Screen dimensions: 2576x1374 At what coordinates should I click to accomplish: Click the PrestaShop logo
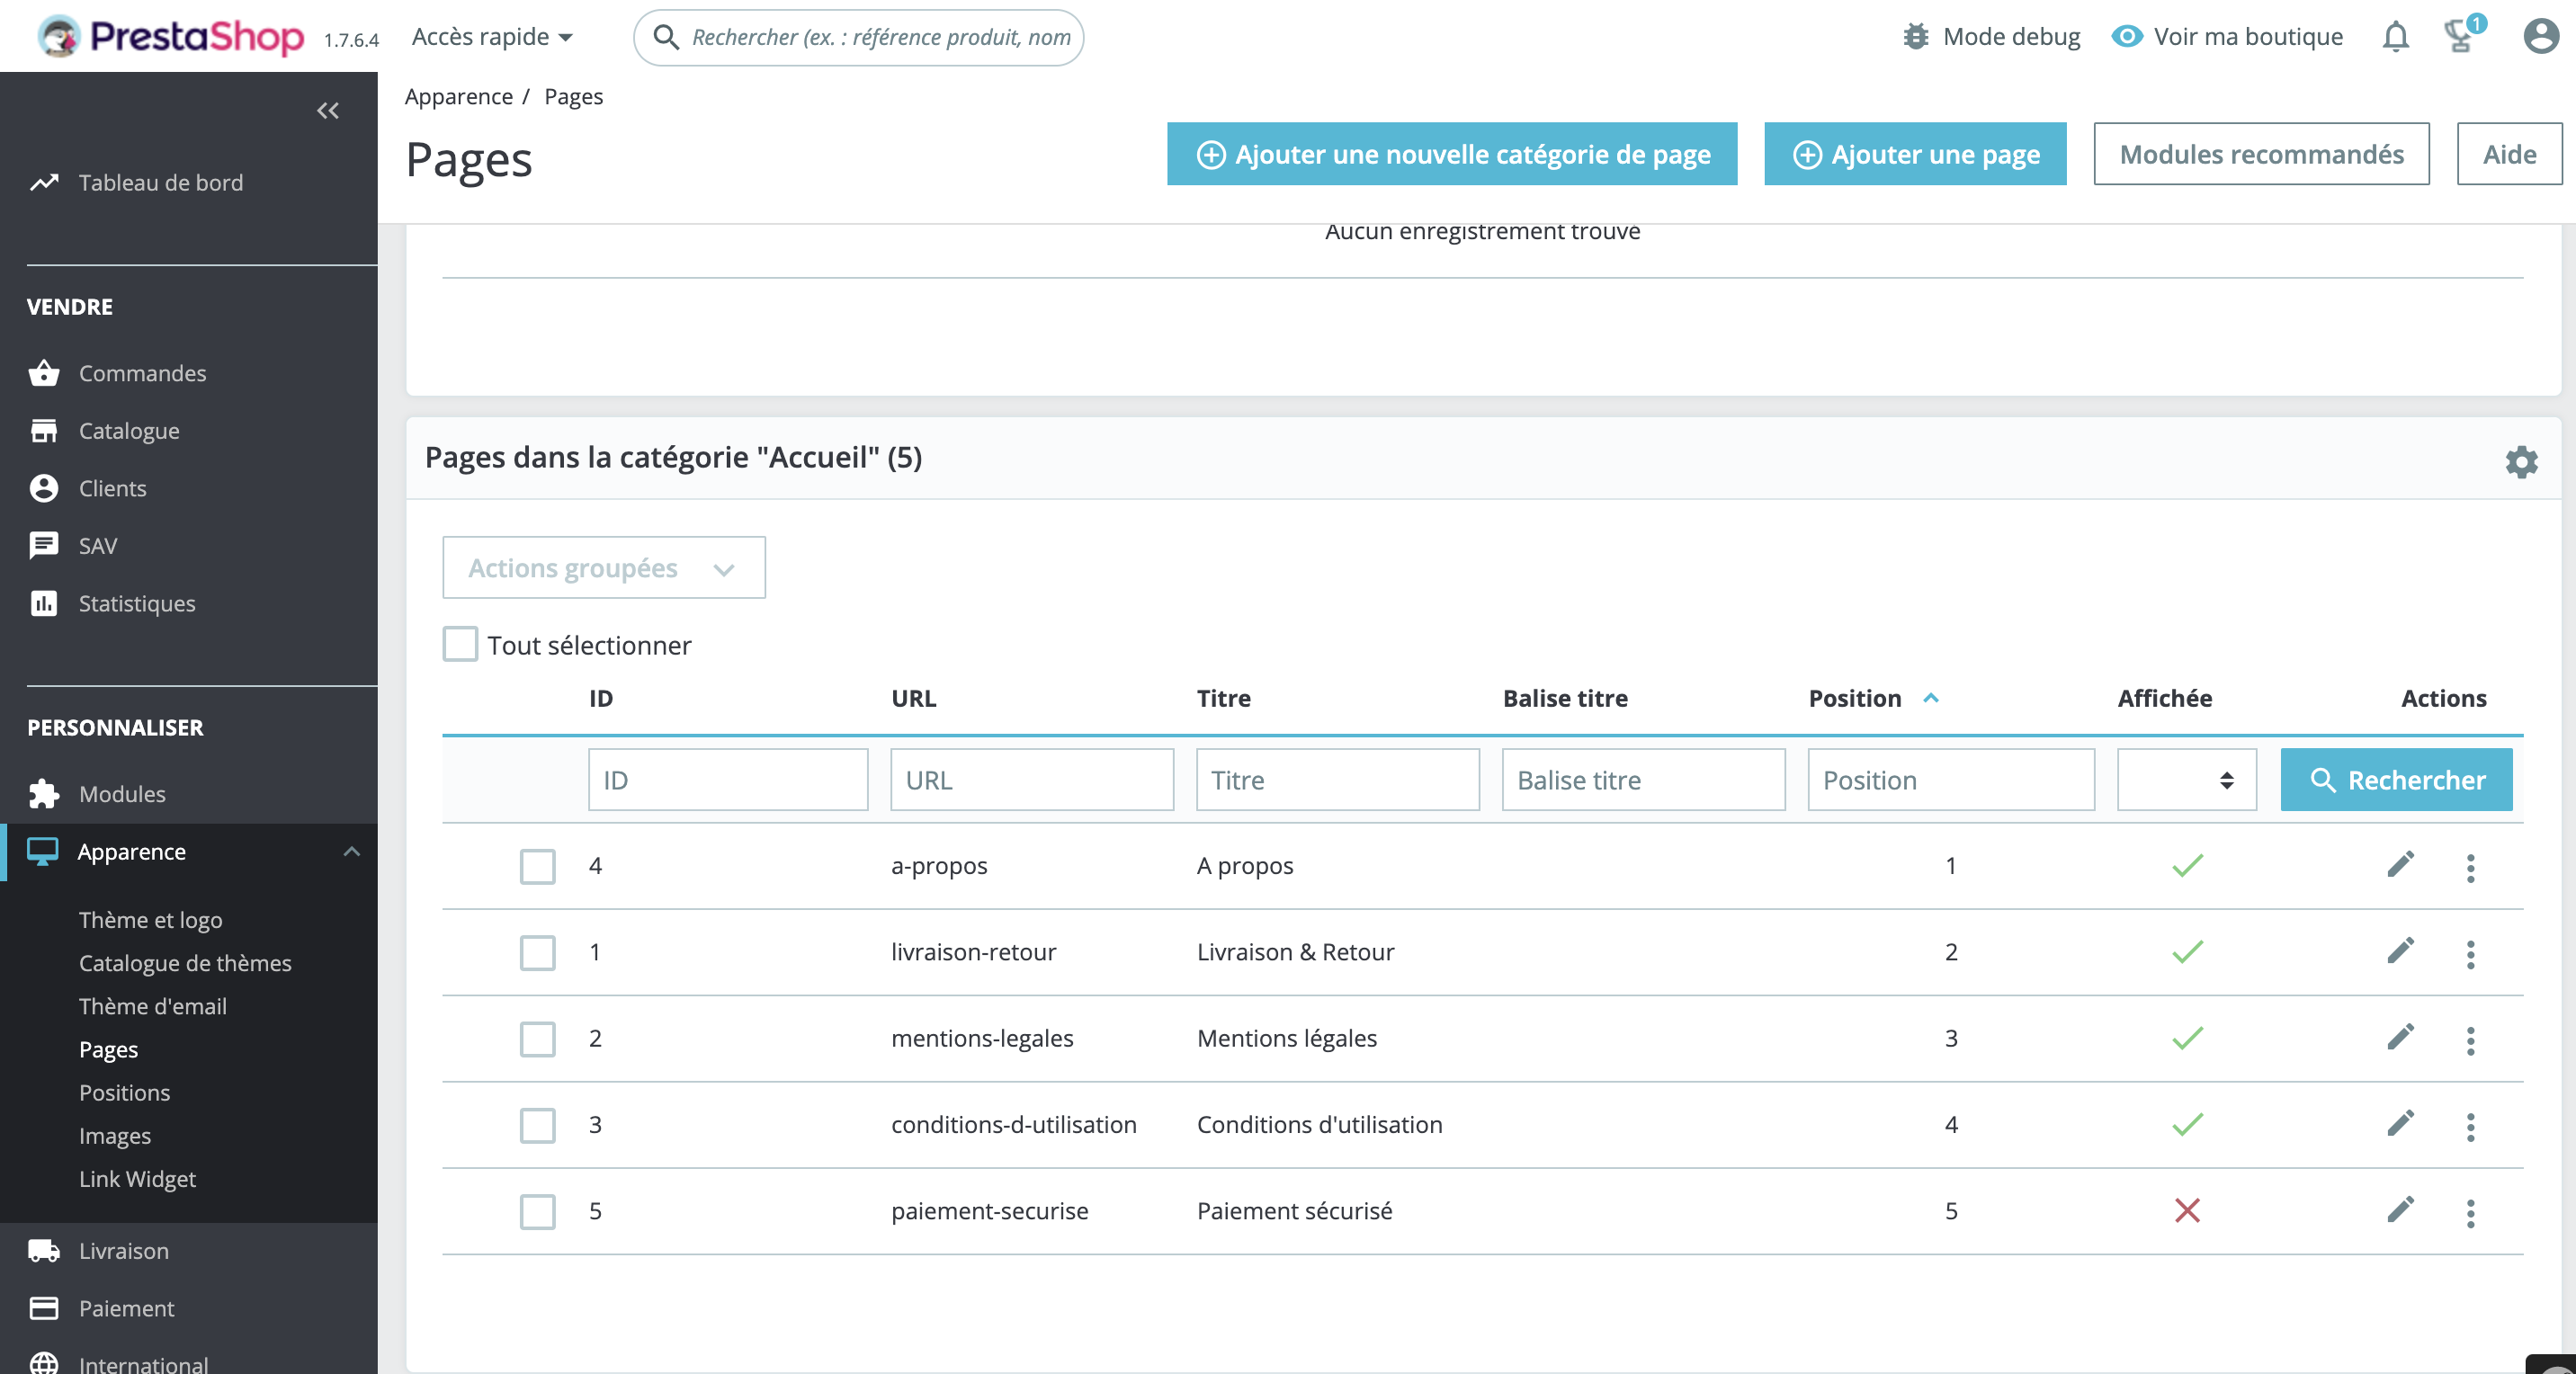pyautogui.click(x=170, y=37)
